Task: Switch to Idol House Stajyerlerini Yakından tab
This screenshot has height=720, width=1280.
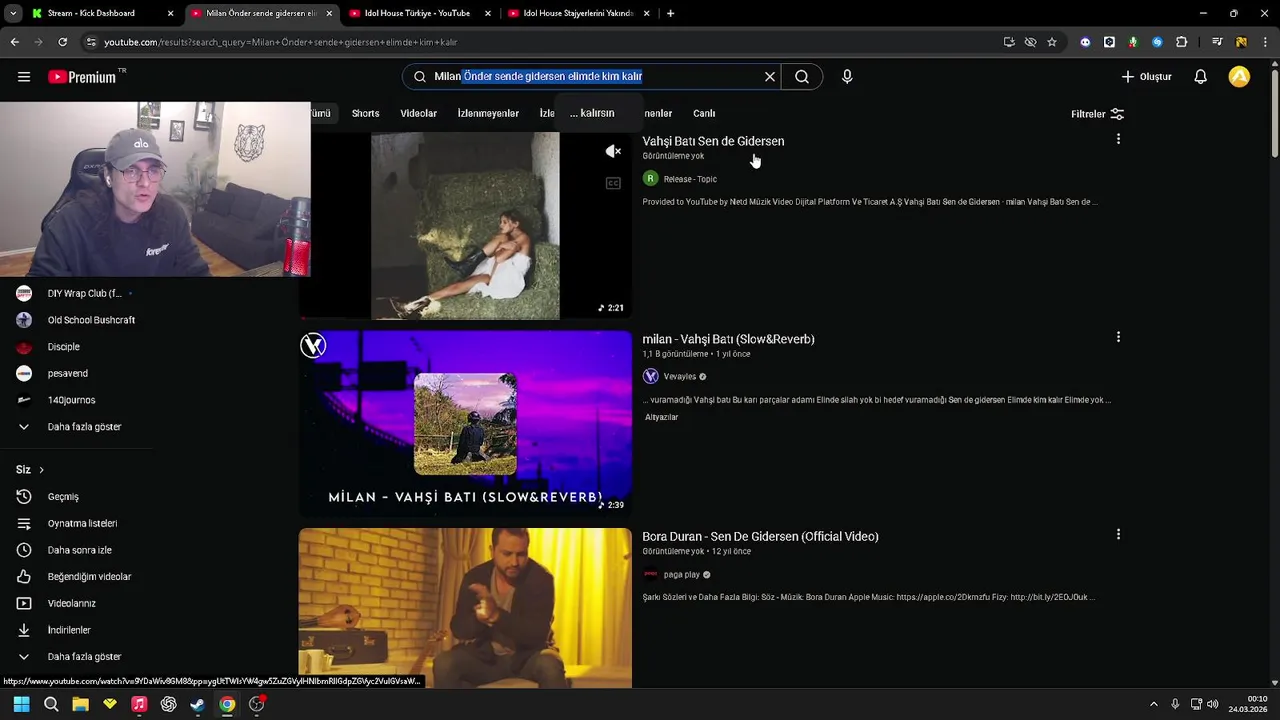Action: click(x=579, y=13)
